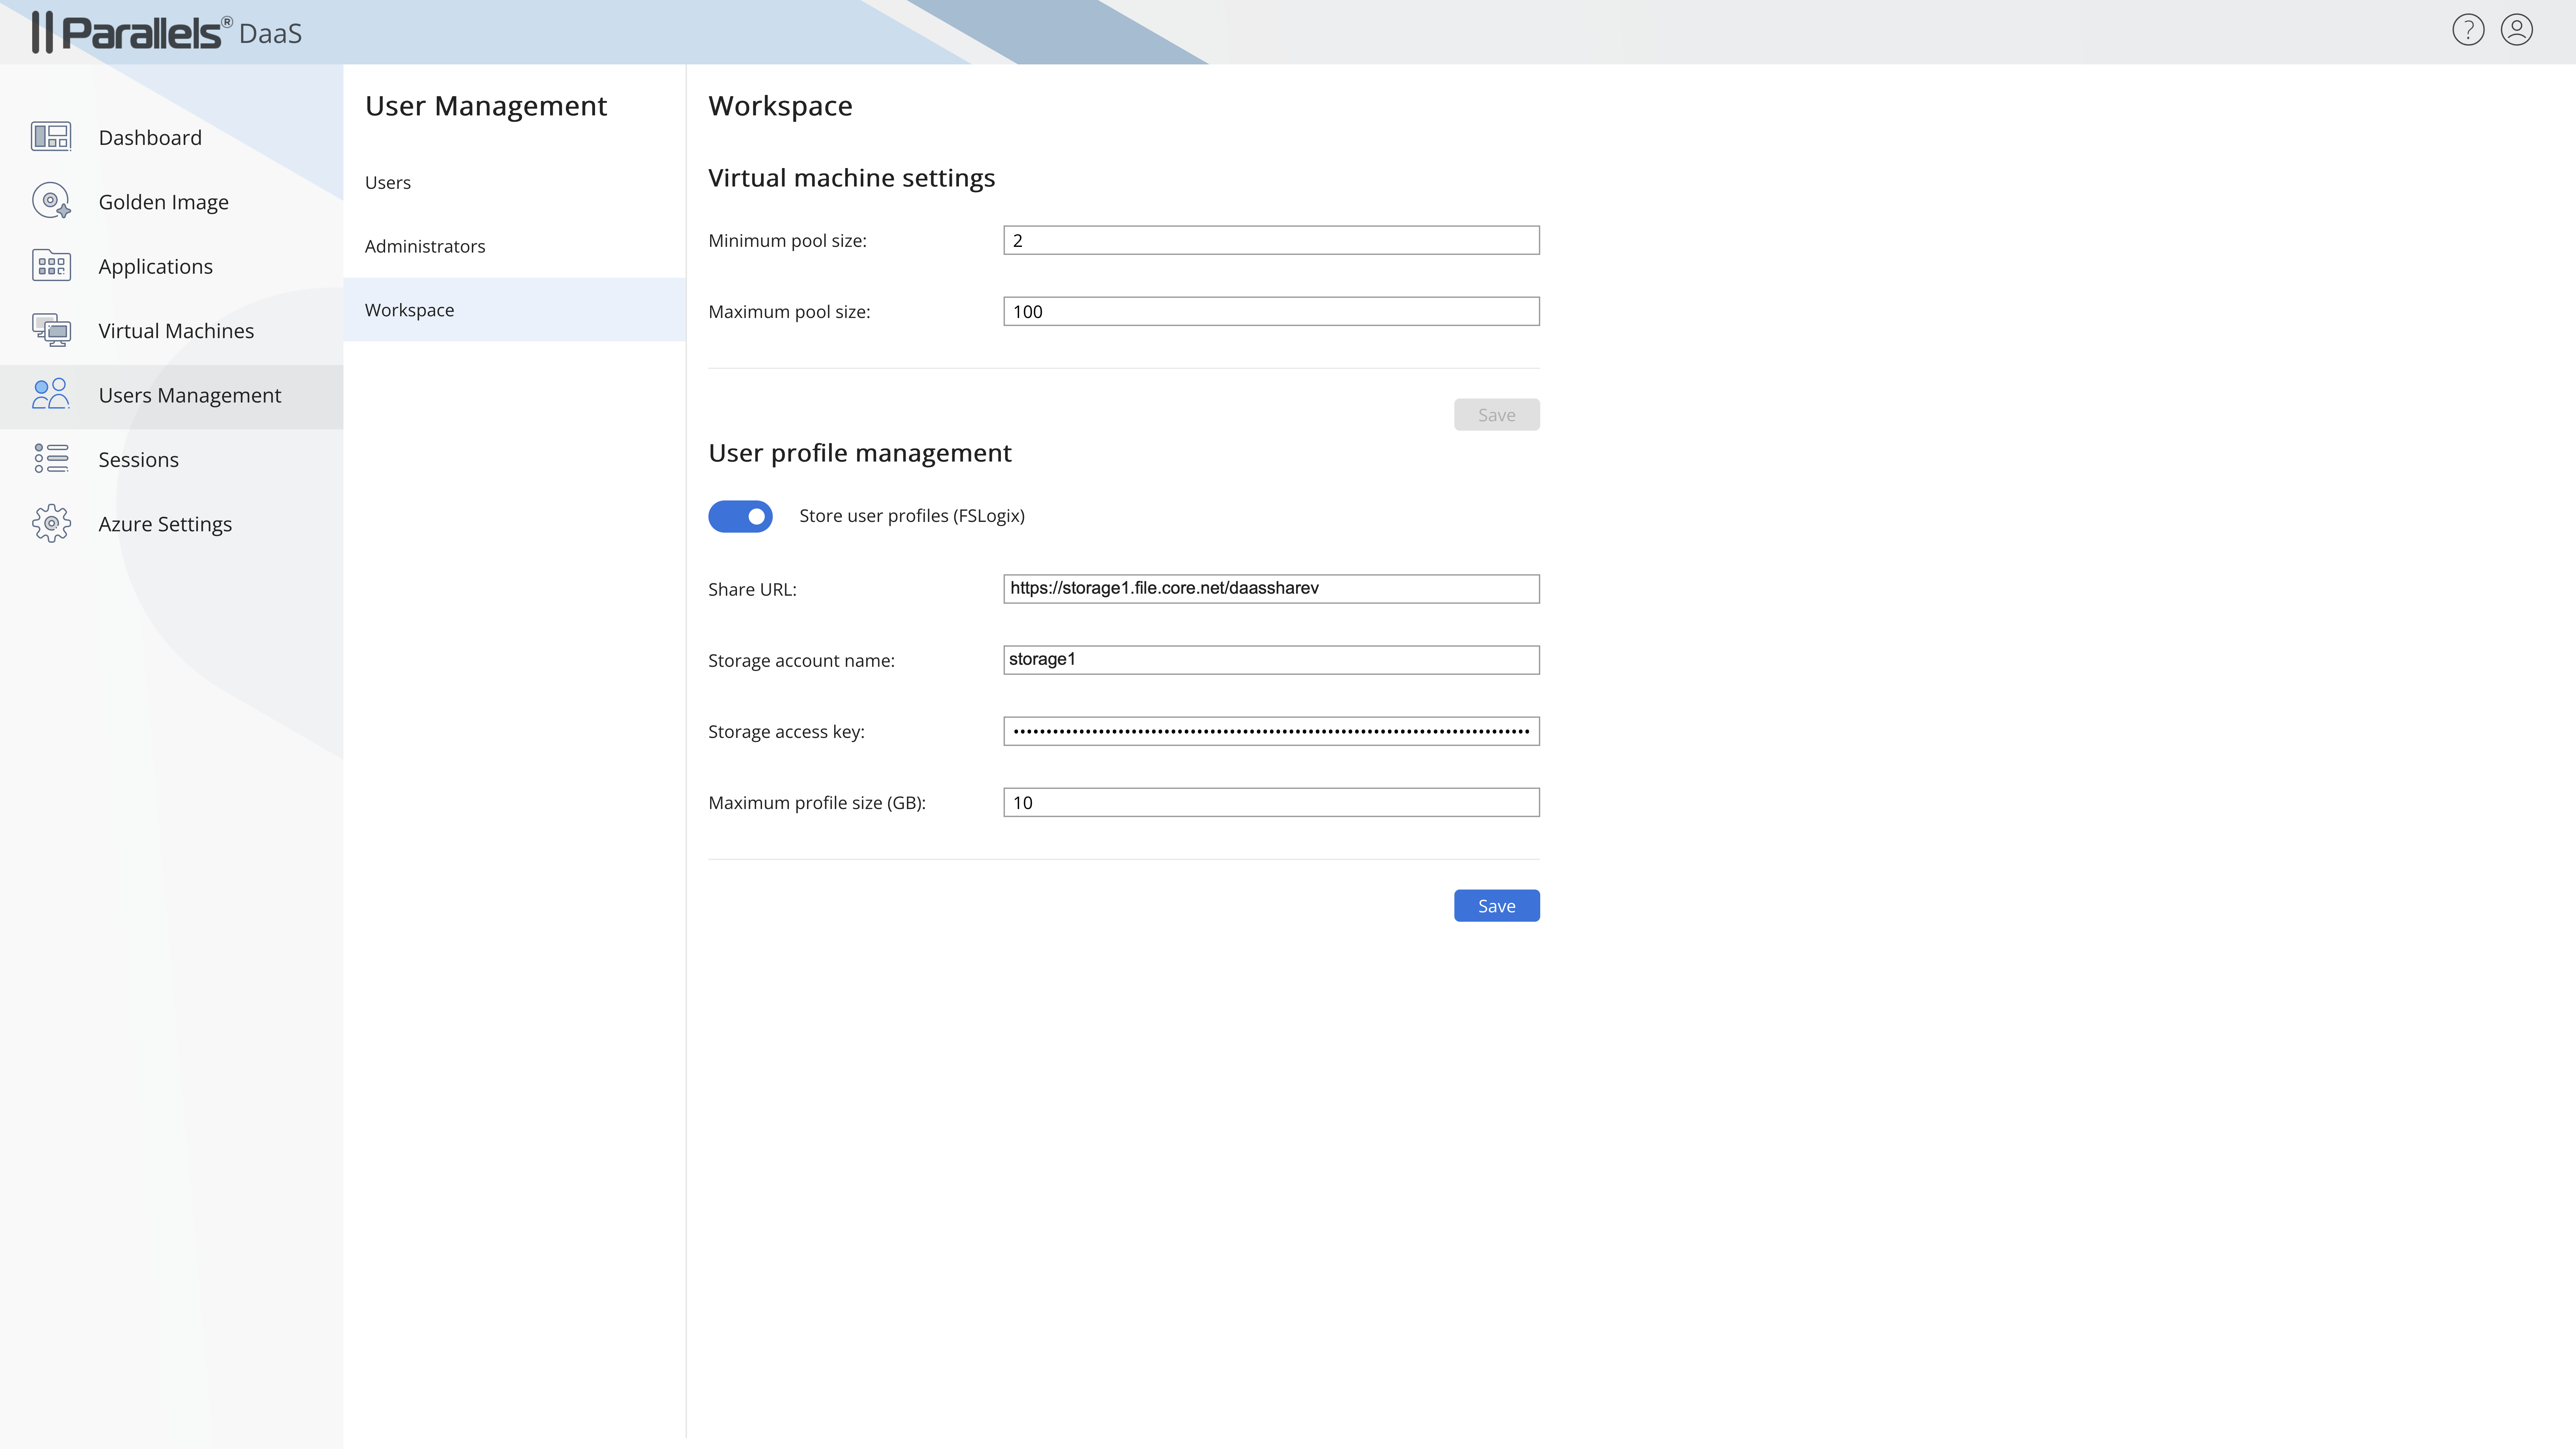Click the Sessions list icon
The width and height of the screenshot is (2576, 1449).
click(51, 459)
